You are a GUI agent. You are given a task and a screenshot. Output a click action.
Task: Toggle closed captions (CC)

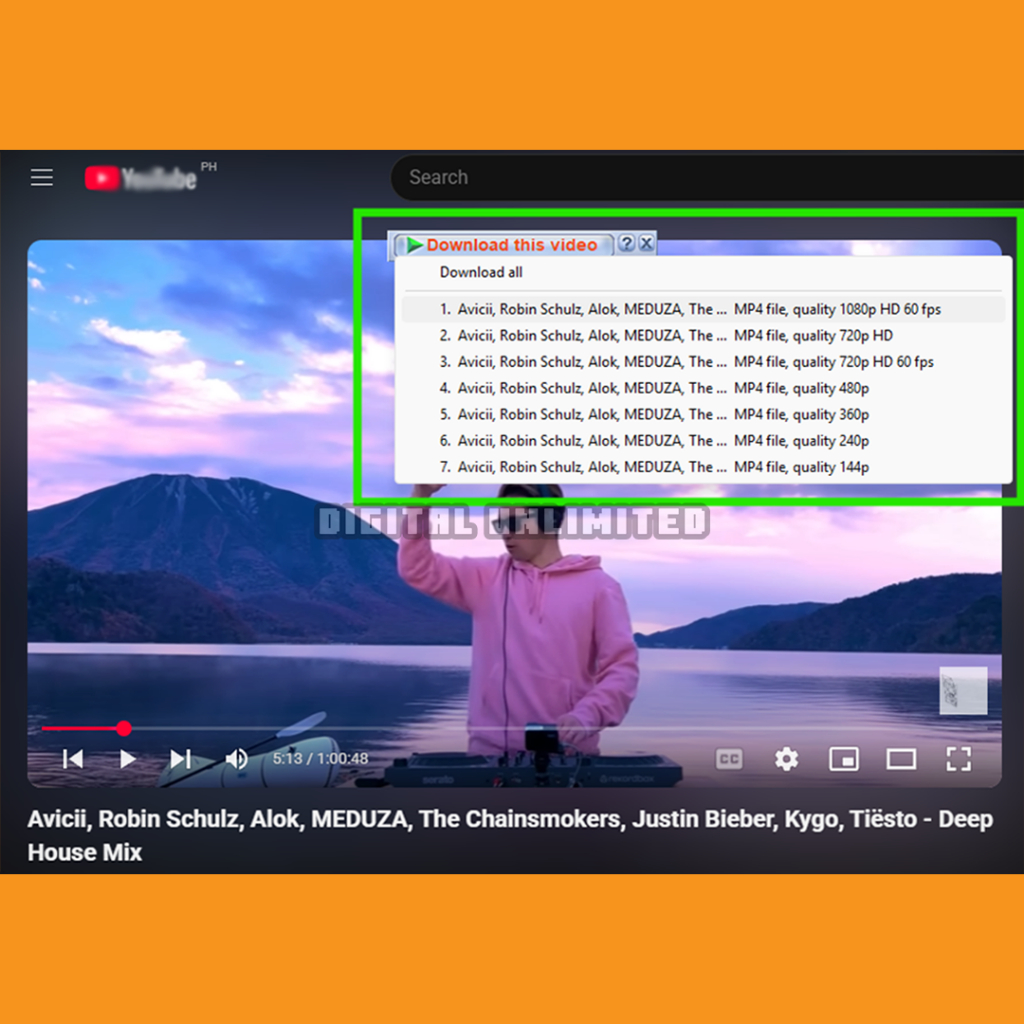(729, 759)
